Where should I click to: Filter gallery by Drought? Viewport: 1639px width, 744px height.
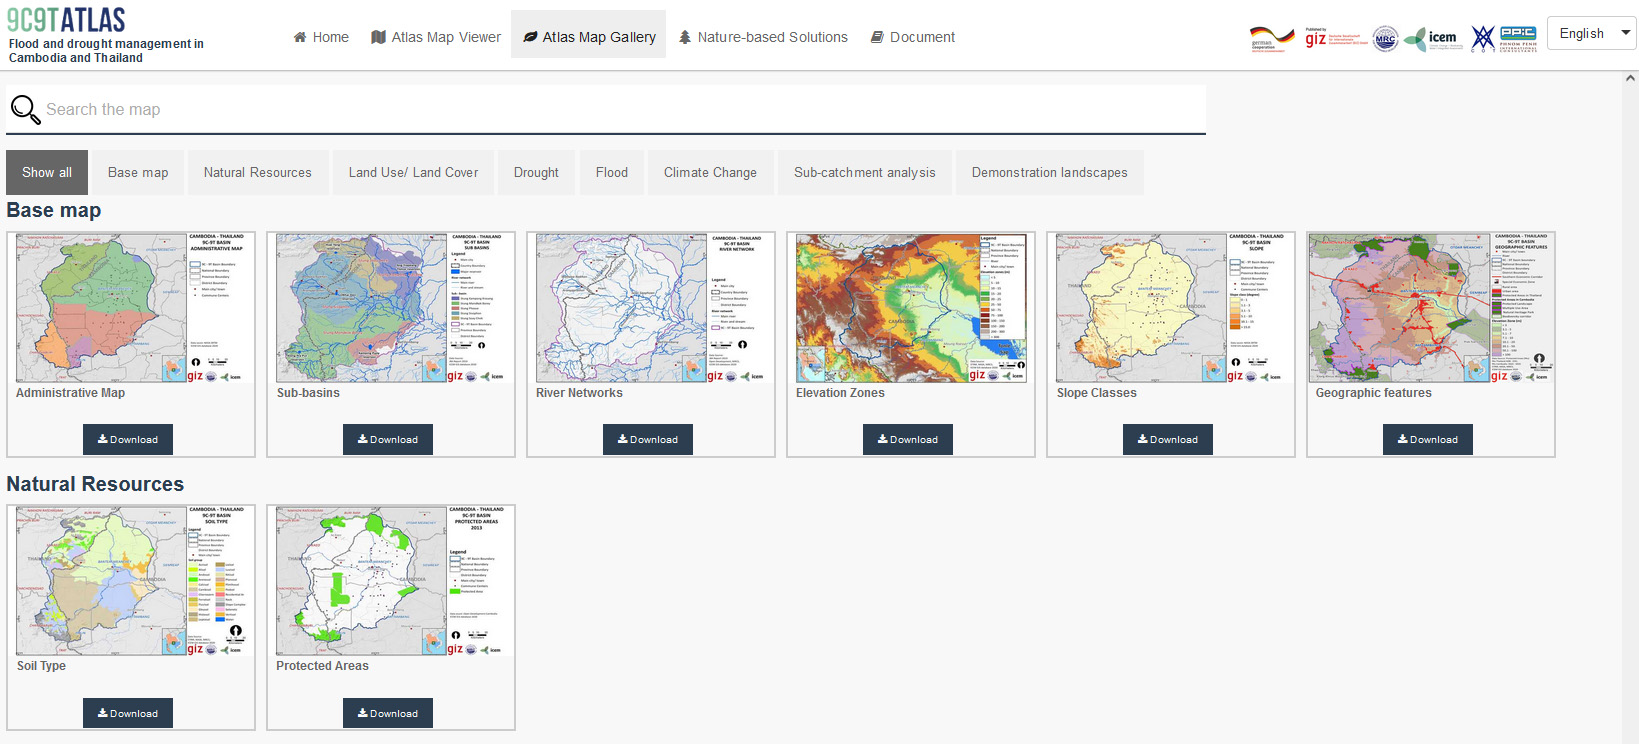coord(536,172)
